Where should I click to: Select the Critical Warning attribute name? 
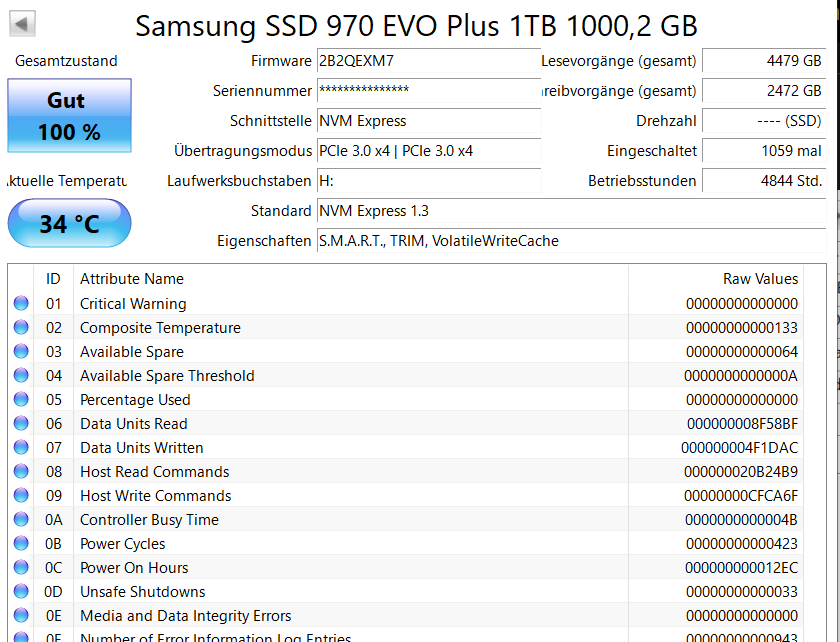point(133,304)
